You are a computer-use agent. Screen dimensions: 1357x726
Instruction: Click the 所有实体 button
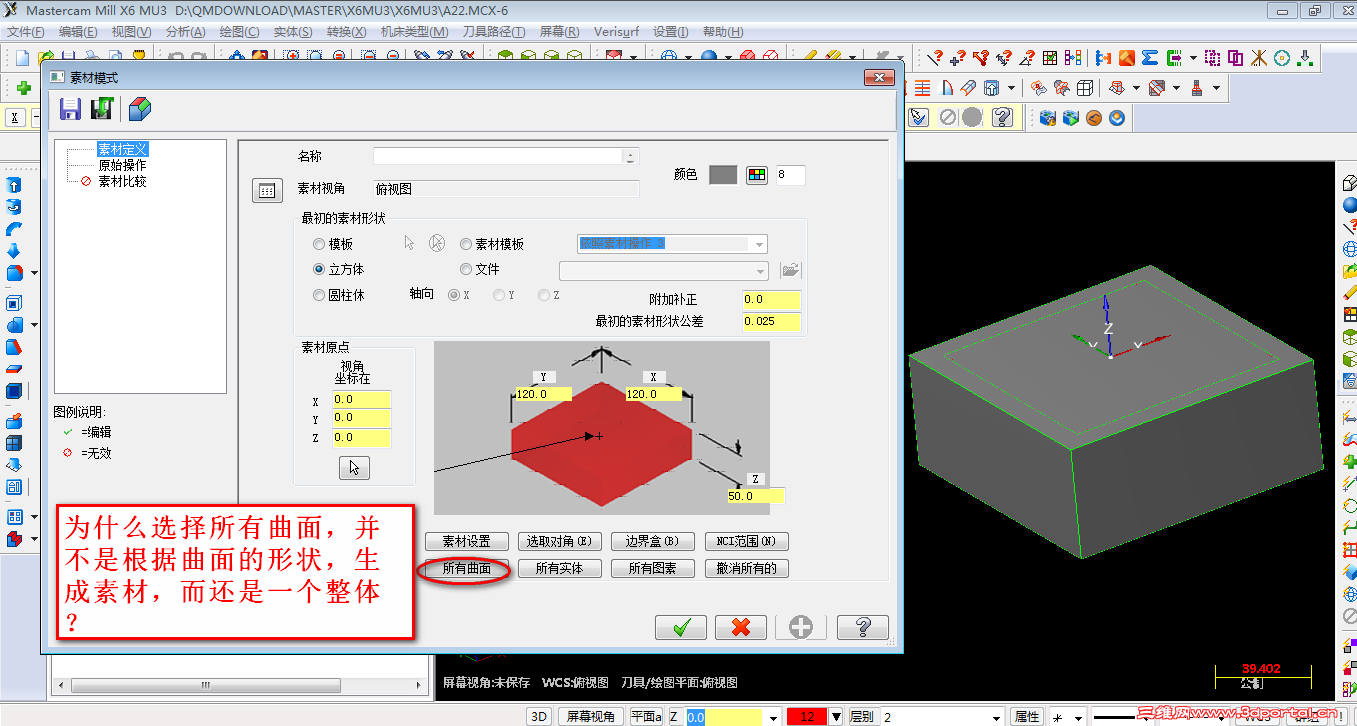coord(560,568)
